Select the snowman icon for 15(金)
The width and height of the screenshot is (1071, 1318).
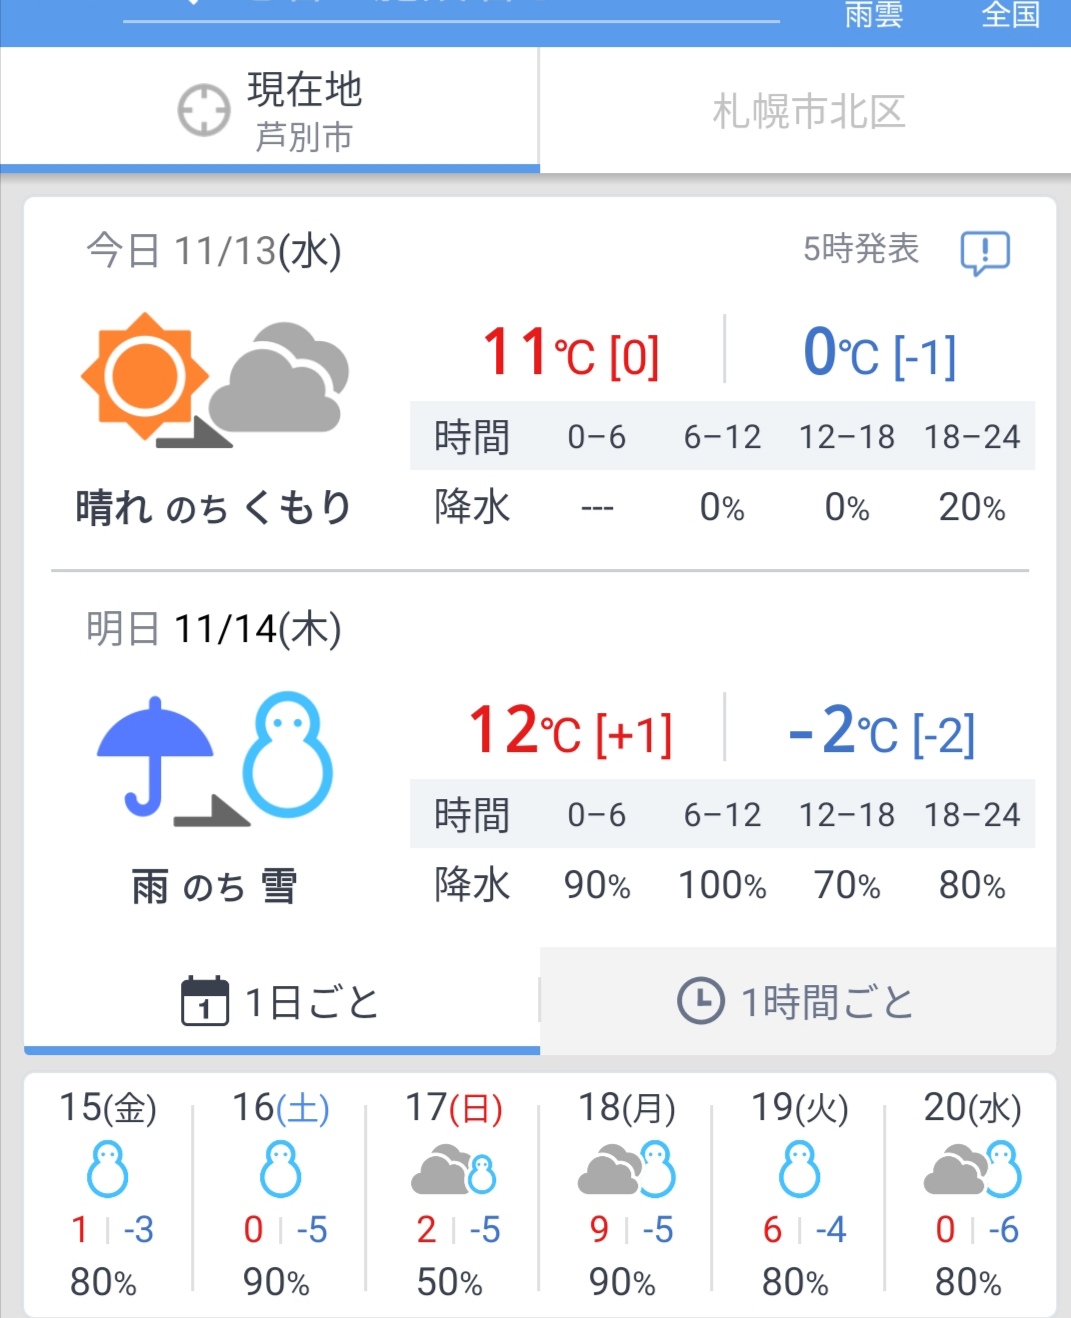click(107, 1169)
